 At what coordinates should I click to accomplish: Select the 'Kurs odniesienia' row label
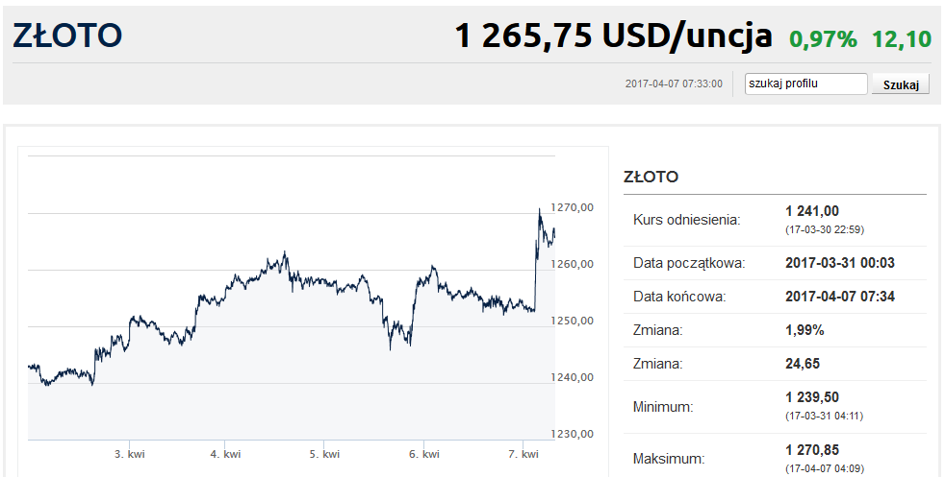[686, 219]
